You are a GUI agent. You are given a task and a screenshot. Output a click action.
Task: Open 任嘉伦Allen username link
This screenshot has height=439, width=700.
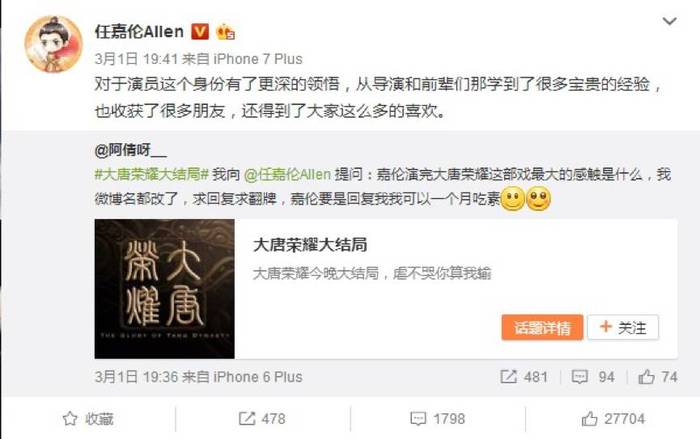tap(139, 32)
